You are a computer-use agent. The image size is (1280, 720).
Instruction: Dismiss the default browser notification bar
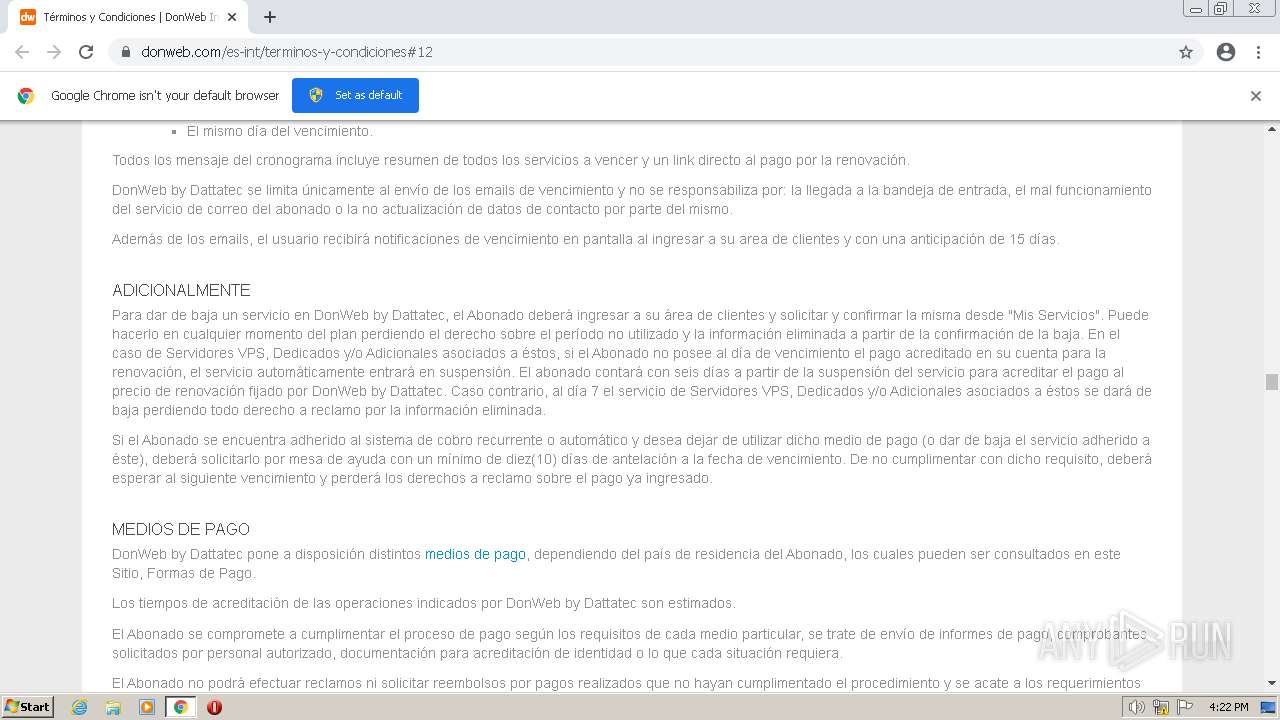pyautogui.click(x=1256, y=96)
